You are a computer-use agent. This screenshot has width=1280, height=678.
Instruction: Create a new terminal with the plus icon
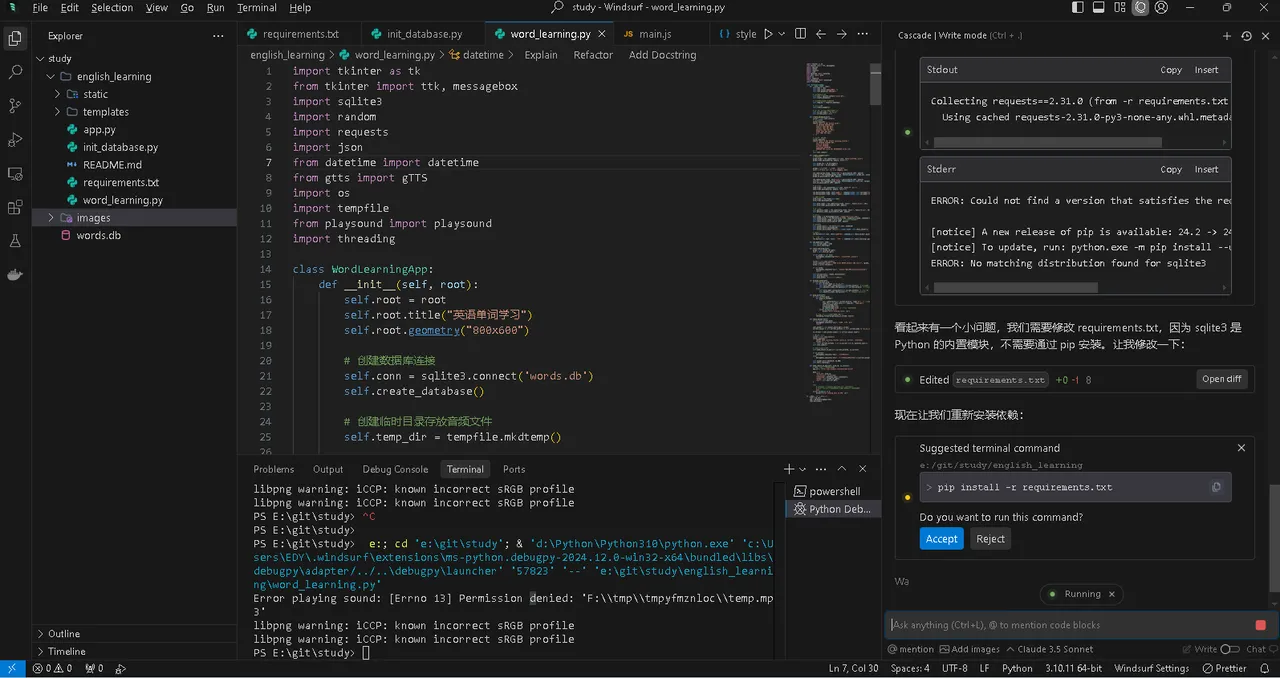789,469
